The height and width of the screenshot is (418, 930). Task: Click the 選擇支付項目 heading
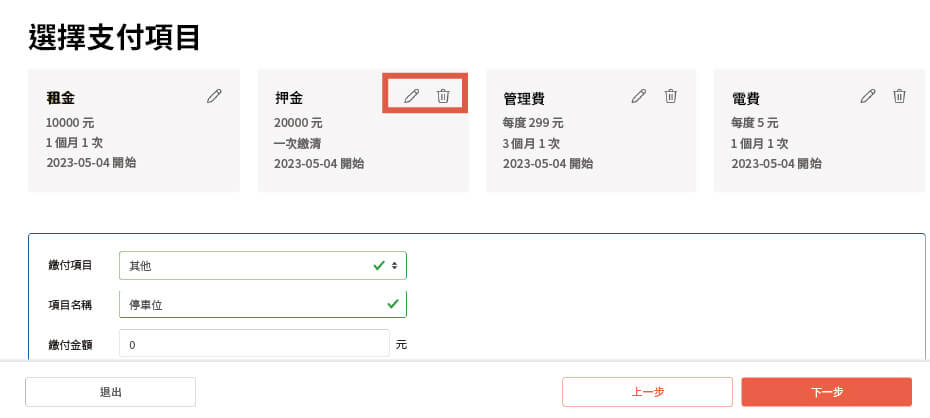114,37
